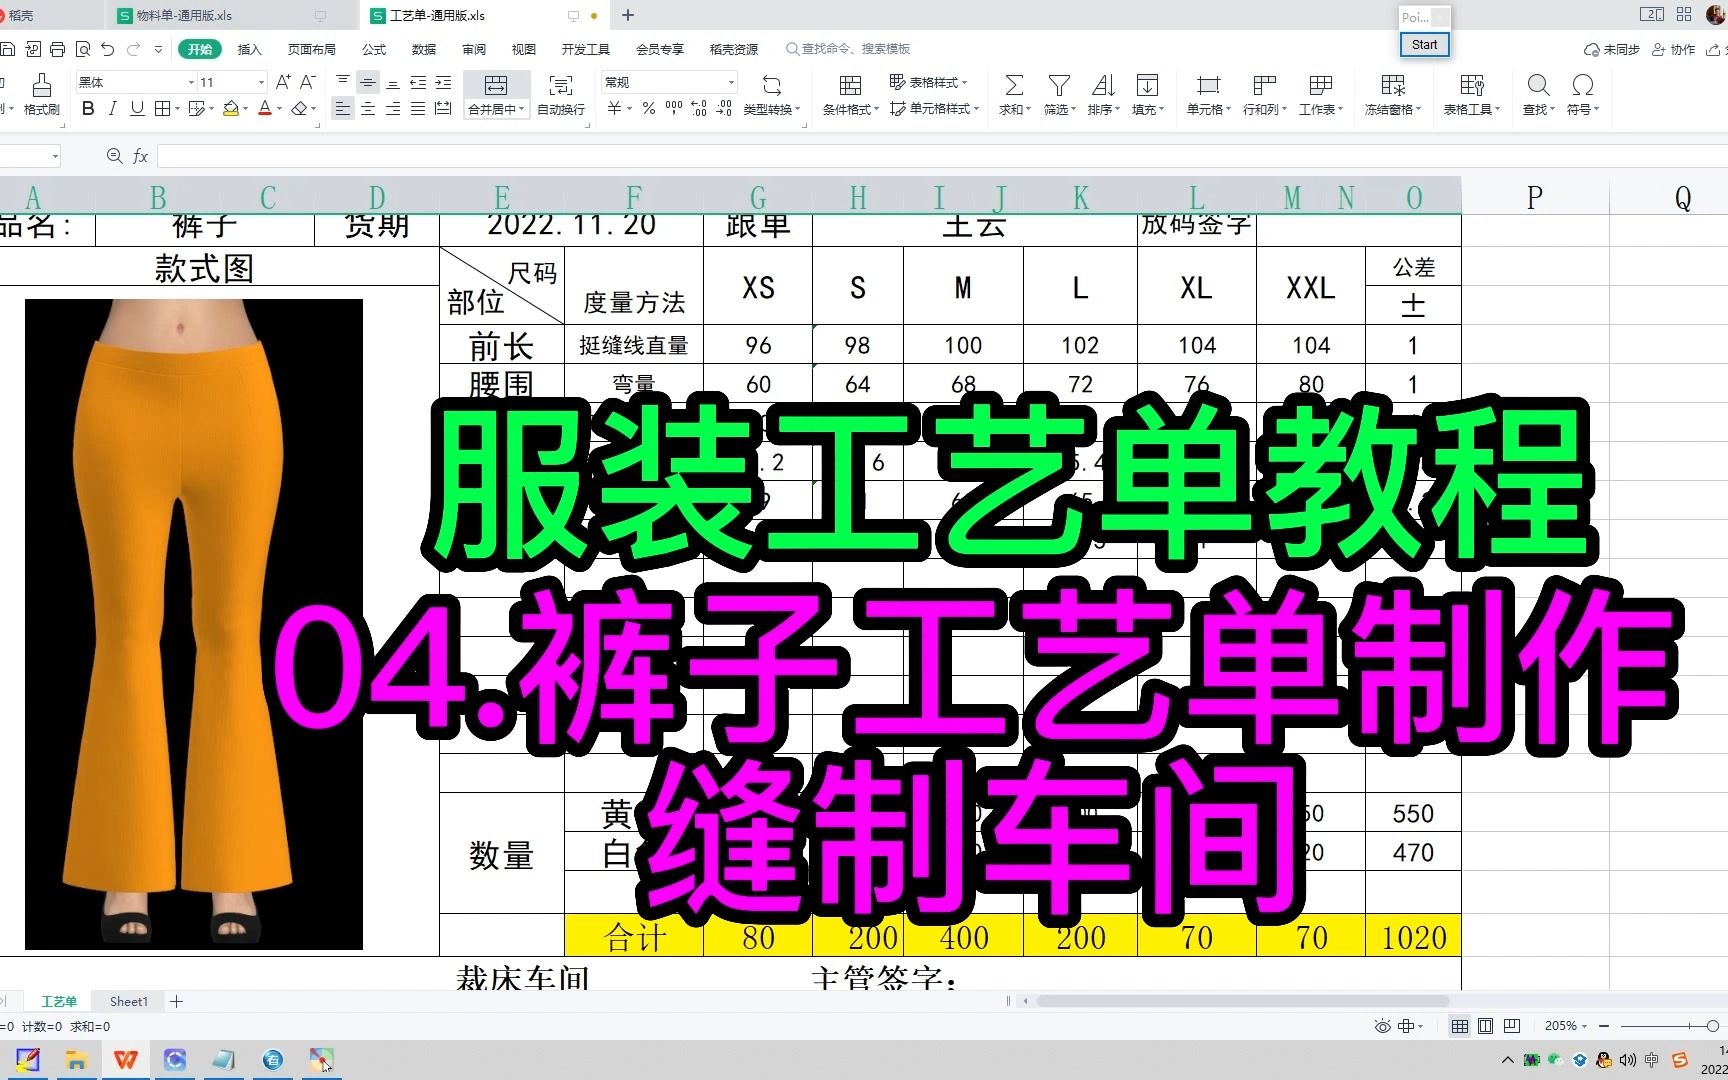This screenshot has height=1080, width=1728.
Task: Click the formula bar input field
Action: coord(940,156)
